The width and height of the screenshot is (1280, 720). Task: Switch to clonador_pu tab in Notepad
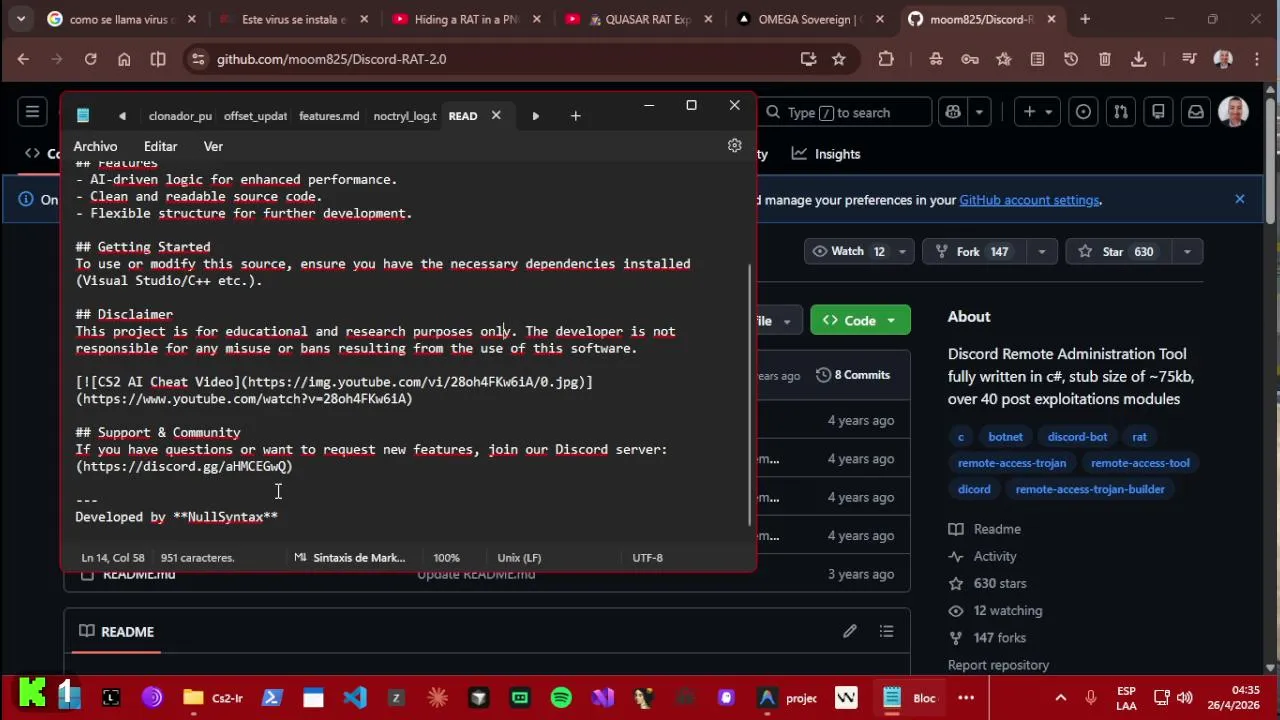(180, 116)
